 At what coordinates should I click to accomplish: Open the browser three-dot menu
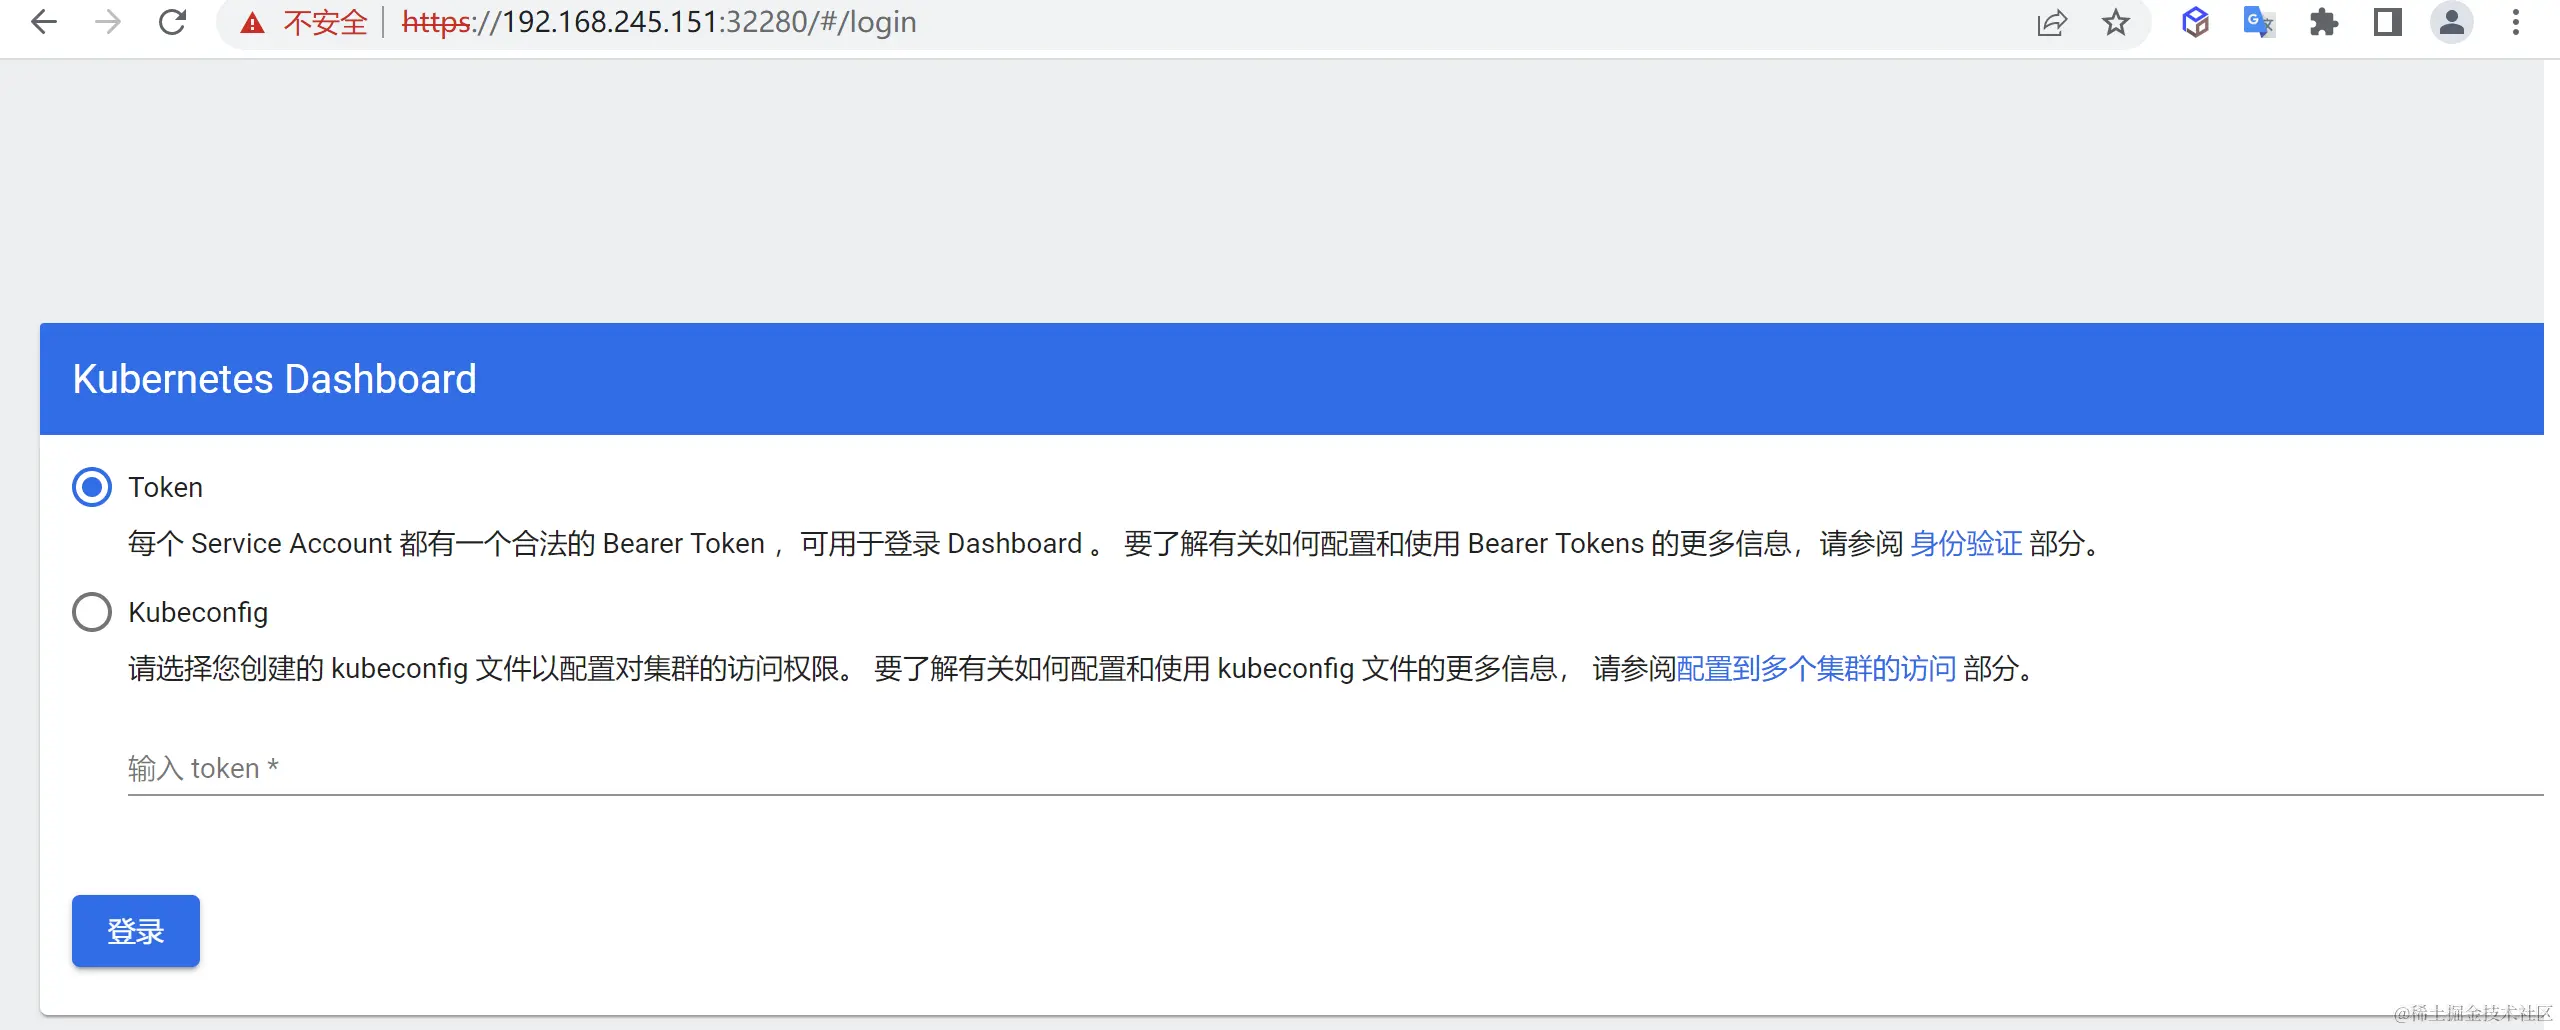pos(2516,22)
